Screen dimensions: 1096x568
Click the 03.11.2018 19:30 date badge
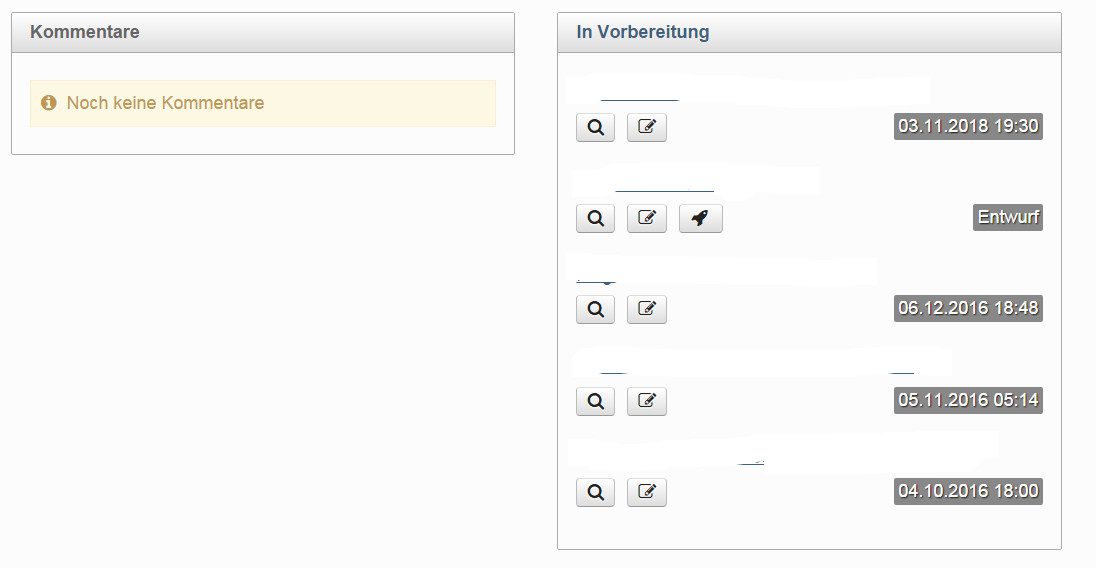[968, 126]
